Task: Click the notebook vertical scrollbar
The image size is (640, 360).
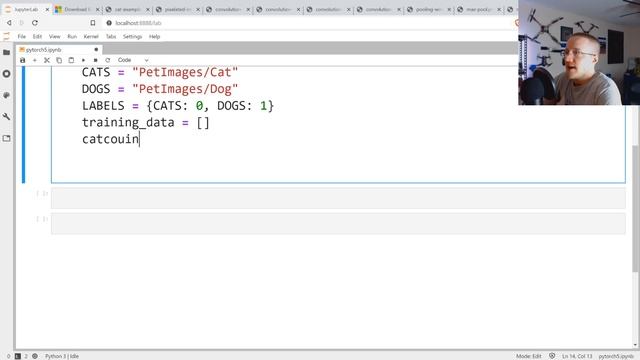Action: [635, 208]
